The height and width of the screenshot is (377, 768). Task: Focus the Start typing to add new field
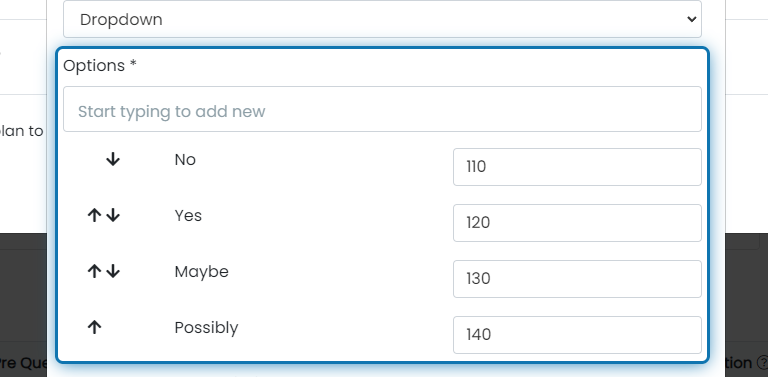[383, 109]
